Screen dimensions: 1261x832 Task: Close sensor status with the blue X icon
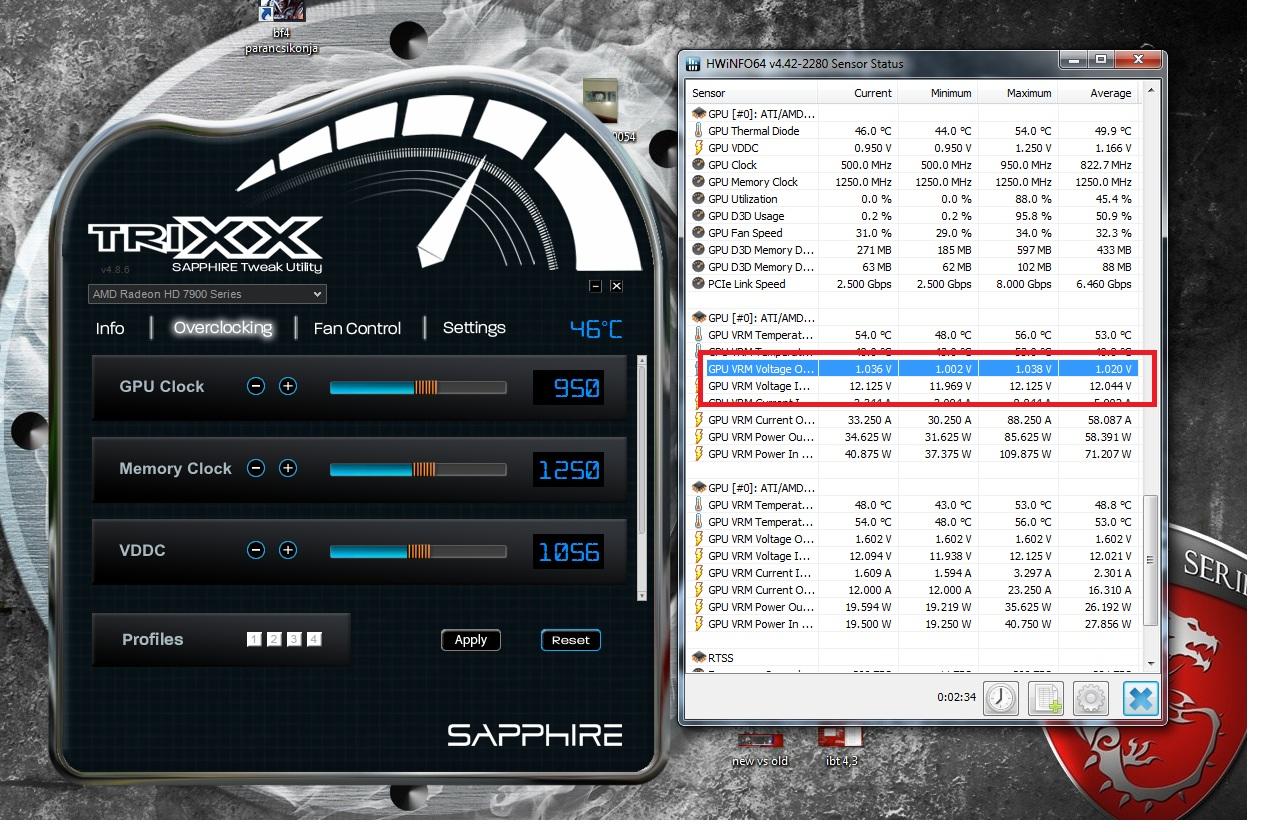(1139, 698)
